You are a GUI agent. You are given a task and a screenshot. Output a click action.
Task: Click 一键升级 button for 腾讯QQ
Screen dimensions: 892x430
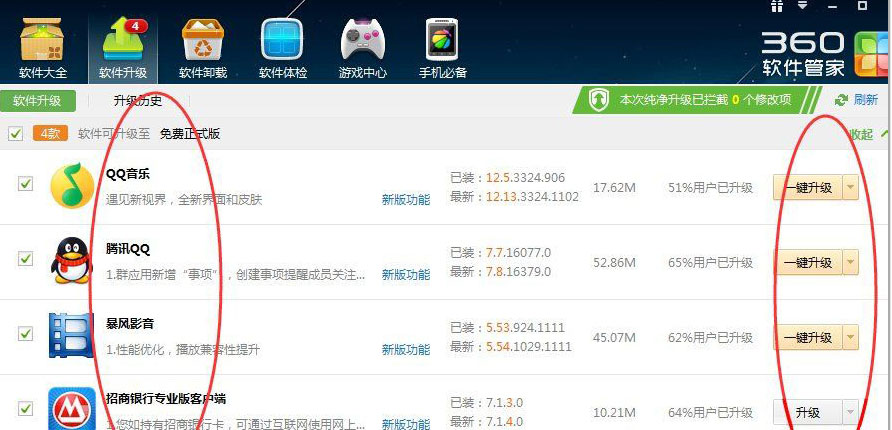point(808,263)
